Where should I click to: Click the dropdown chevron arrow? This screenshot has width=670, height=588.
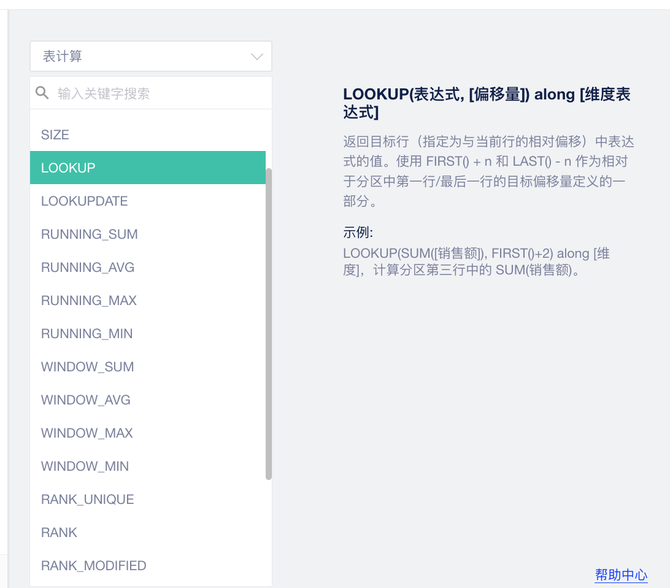[x=257, y=57]
